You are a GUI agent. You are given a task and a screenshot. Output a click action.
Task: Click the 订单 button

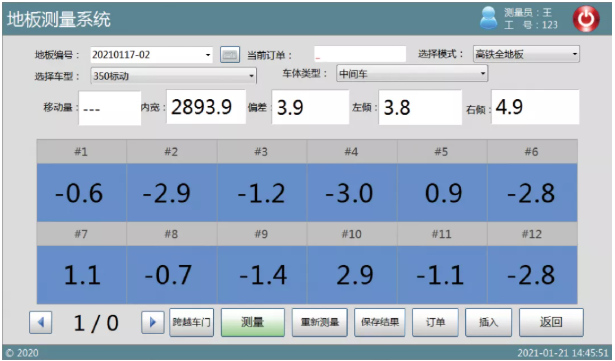point(435,323)
